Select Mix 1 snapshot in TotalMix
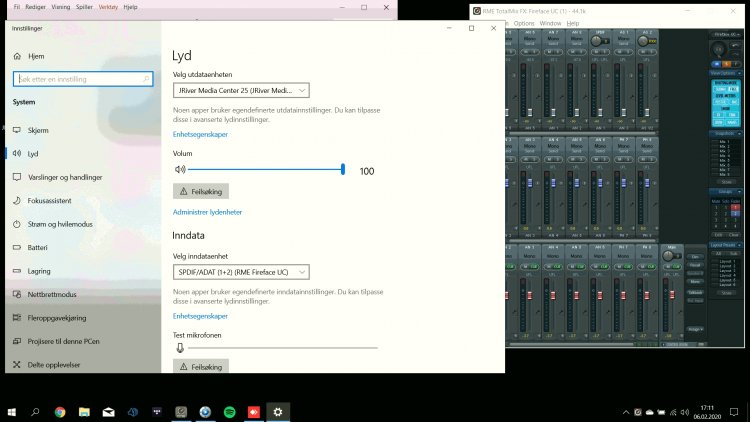Viewport: 750px width, 422px height. [725, 142]
